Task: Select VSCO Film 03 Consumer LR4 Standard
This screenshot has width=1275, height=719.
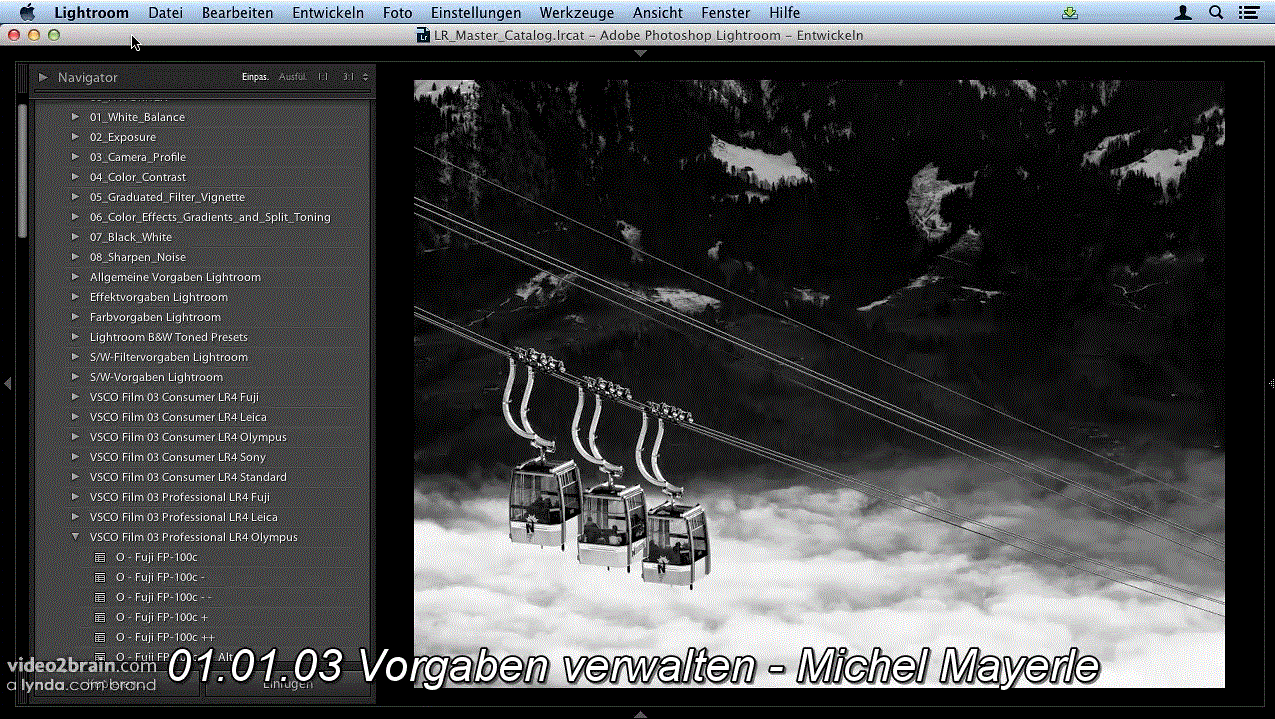Action: click(188, 477)
